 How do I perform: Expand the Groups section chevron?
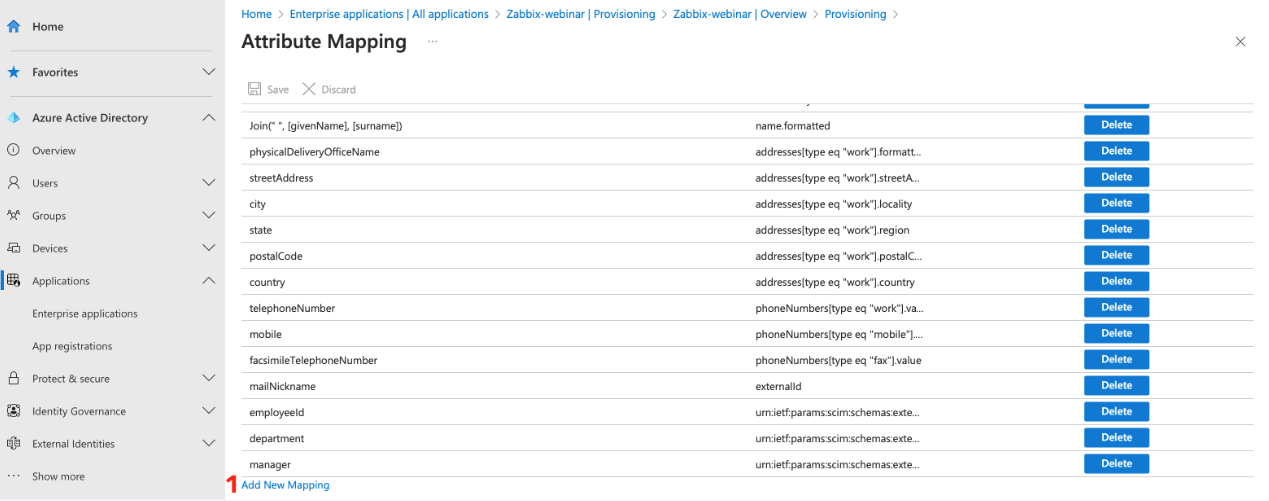[x=208, y=215]
